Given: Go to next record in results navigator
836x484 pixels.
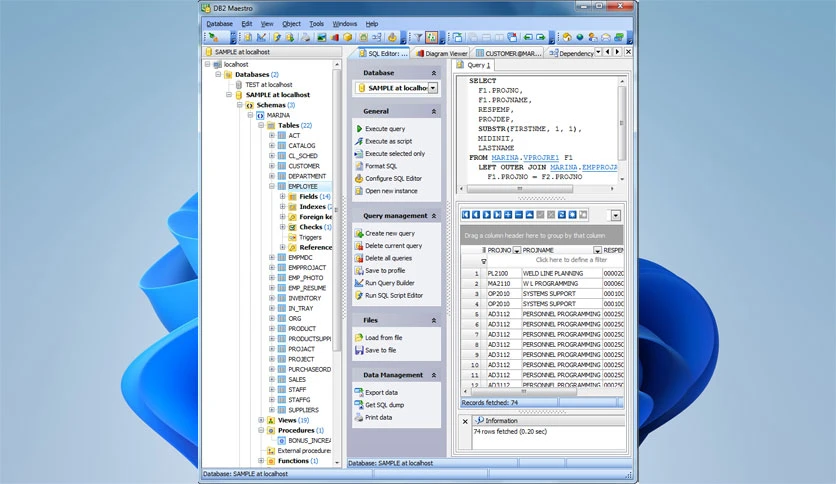Looking at the screenshot, I should (x=487, y=215).
